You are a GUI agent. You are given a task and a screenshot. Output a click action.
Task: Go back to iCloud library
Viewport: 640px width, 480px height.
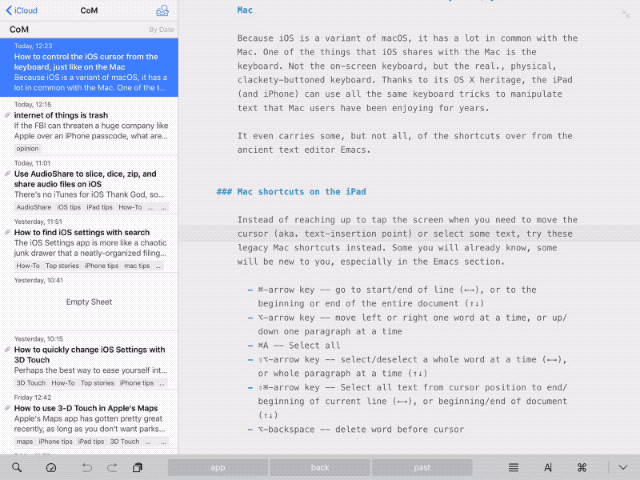tap(22, 10)
